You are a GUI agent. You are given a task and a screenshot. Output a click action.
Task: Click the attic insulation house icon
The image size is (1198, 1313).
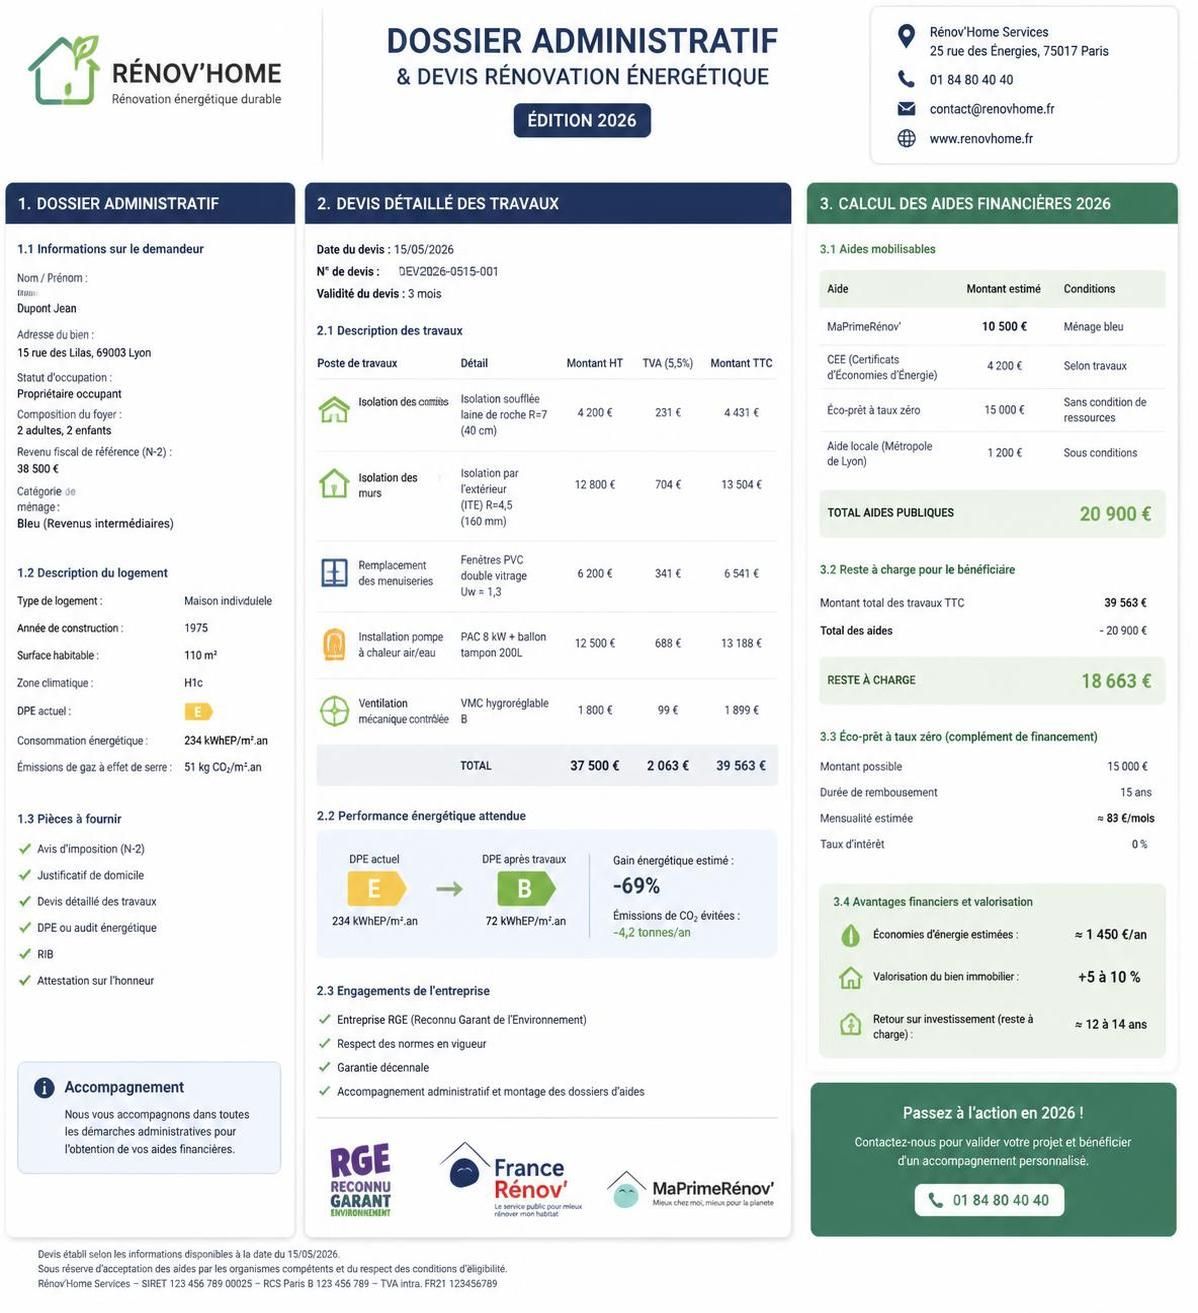click(334, 409)
